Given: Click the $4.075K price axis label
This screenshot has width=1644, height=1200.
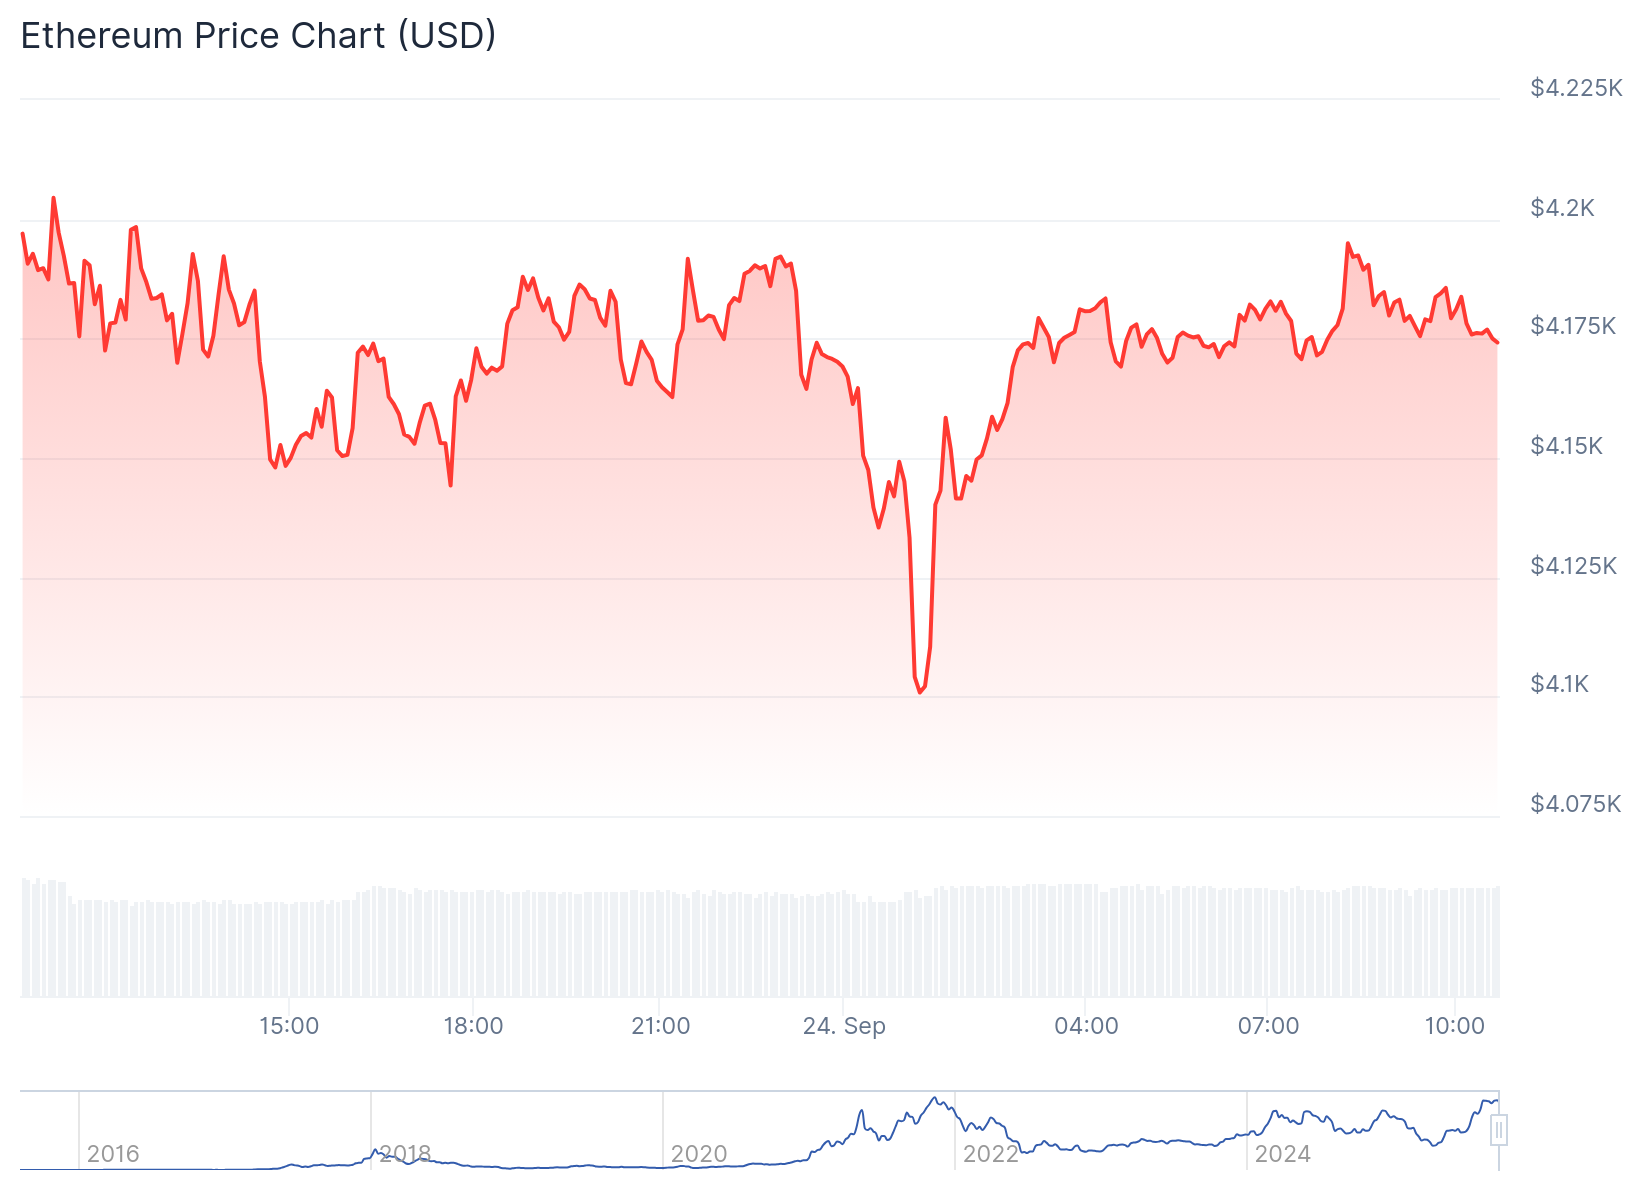Looking at the screenshot, I should click(x=1575, y=804).
